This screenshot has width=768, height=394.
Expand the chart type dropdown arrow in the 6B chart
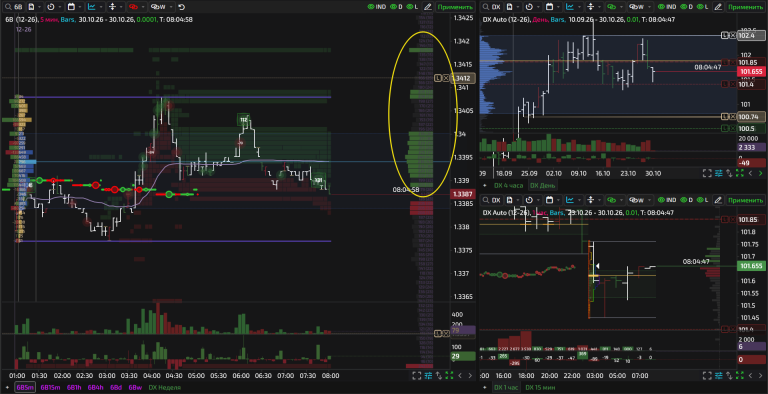(100, 7)
